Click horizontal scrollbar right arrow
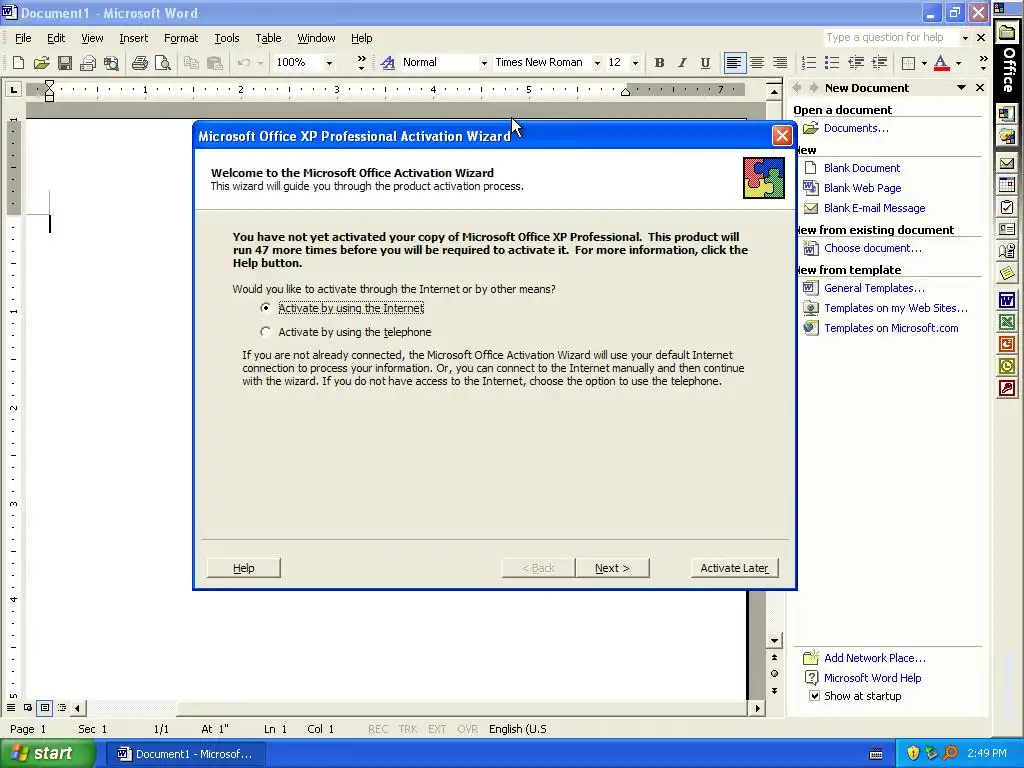Image resolution: width=1024 pixels, height=768 pixels. tap(758, 708)
